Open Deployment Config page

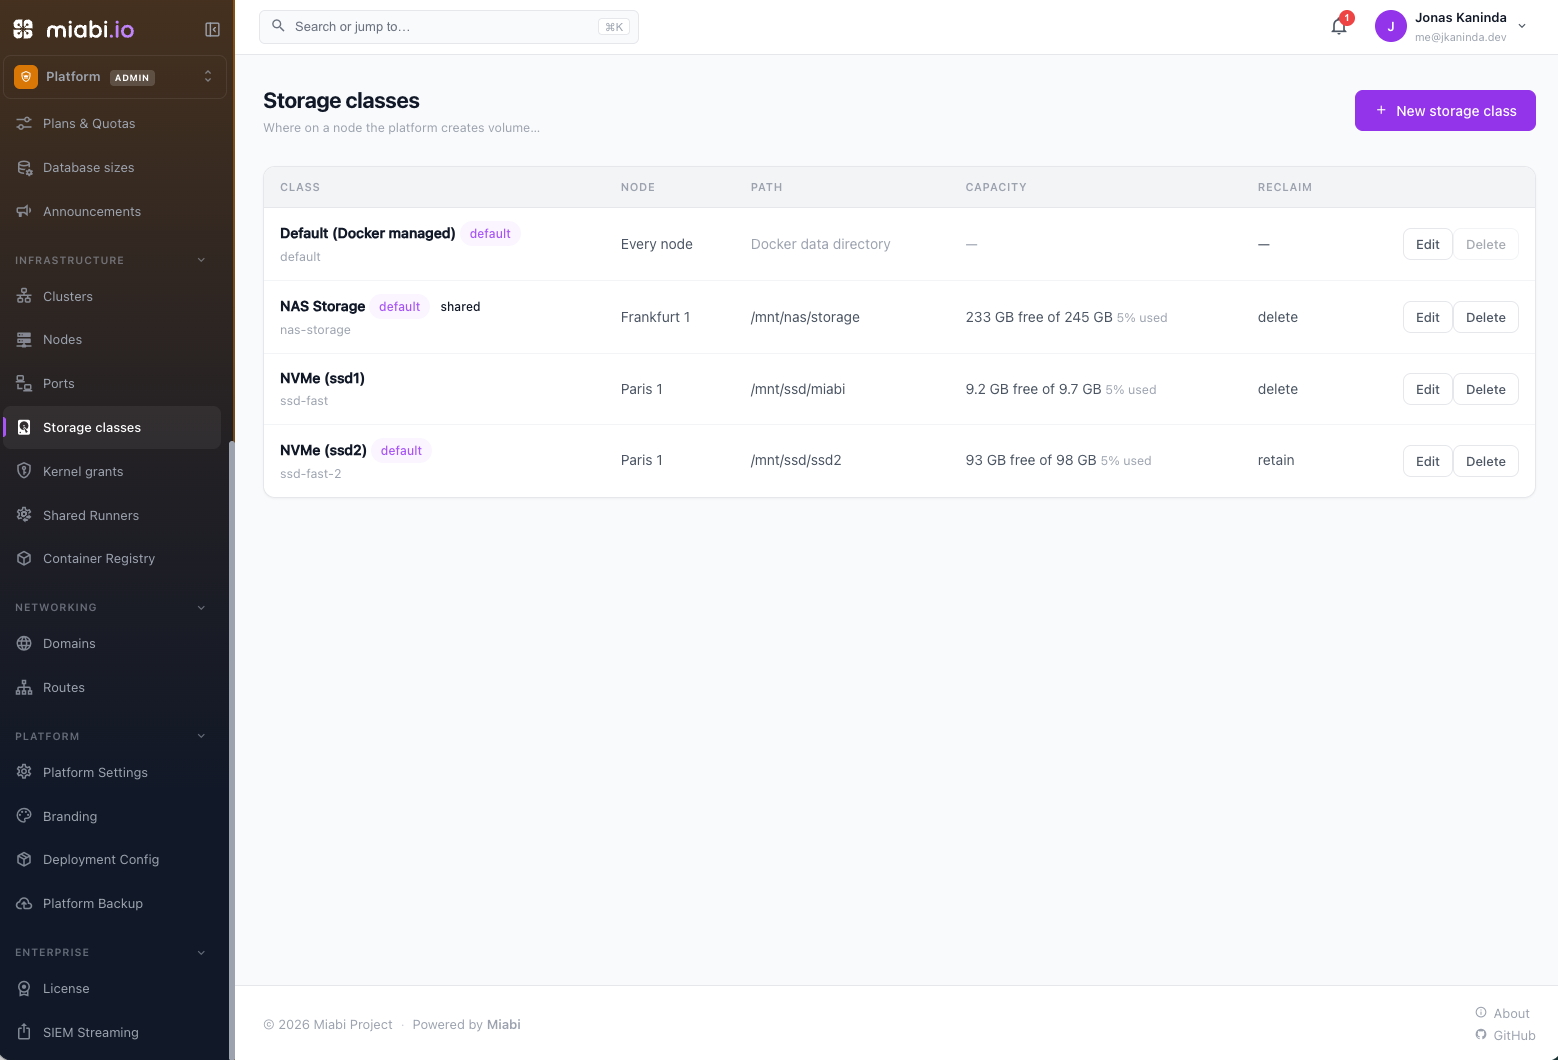click(x=112, y=859)
